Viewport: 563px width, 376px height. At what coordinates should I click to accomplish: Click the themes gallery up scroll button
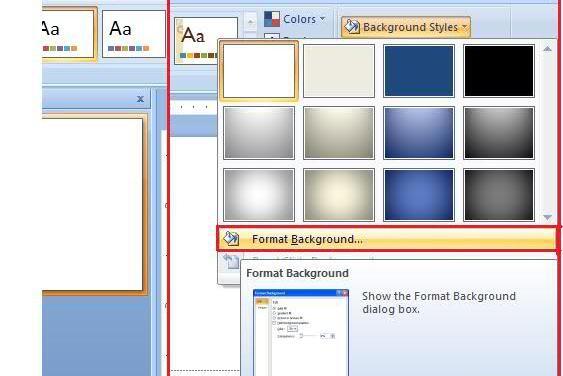[x=251, y=22]
